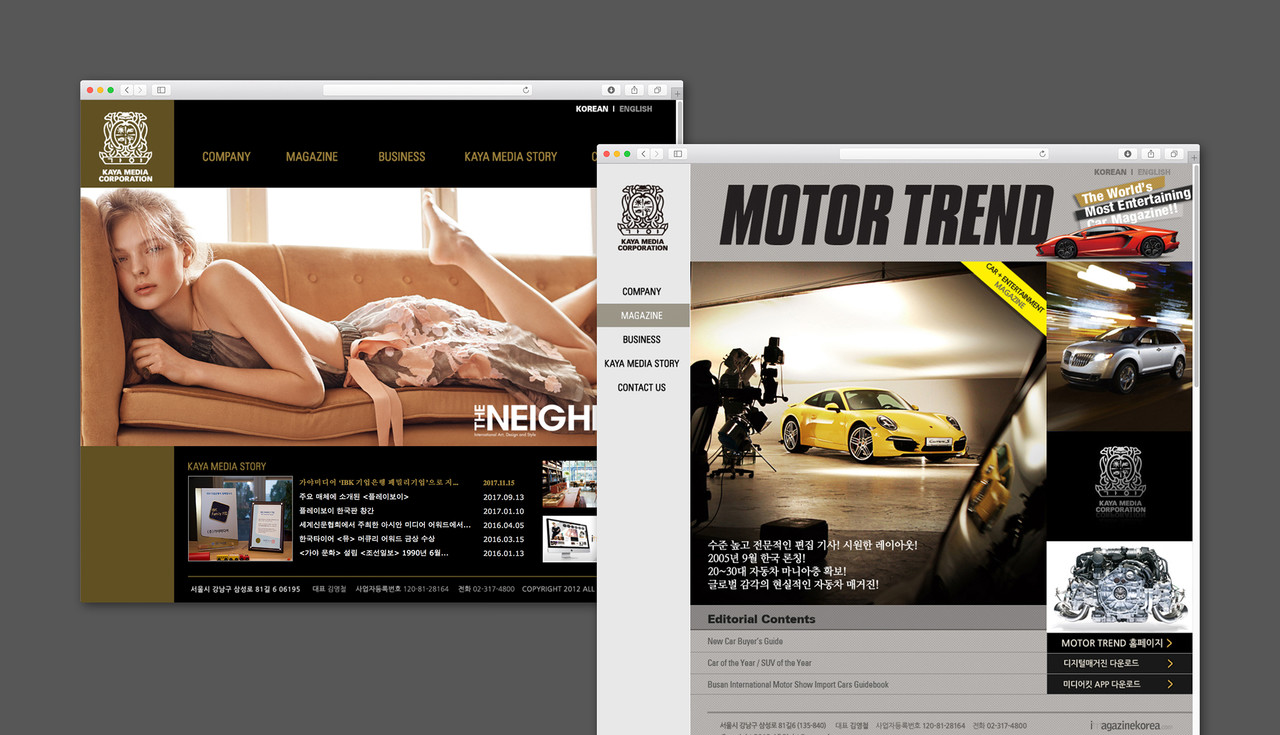Open KAYA MEDIA STORY in the rear window's top menu

tap(511, 157)
